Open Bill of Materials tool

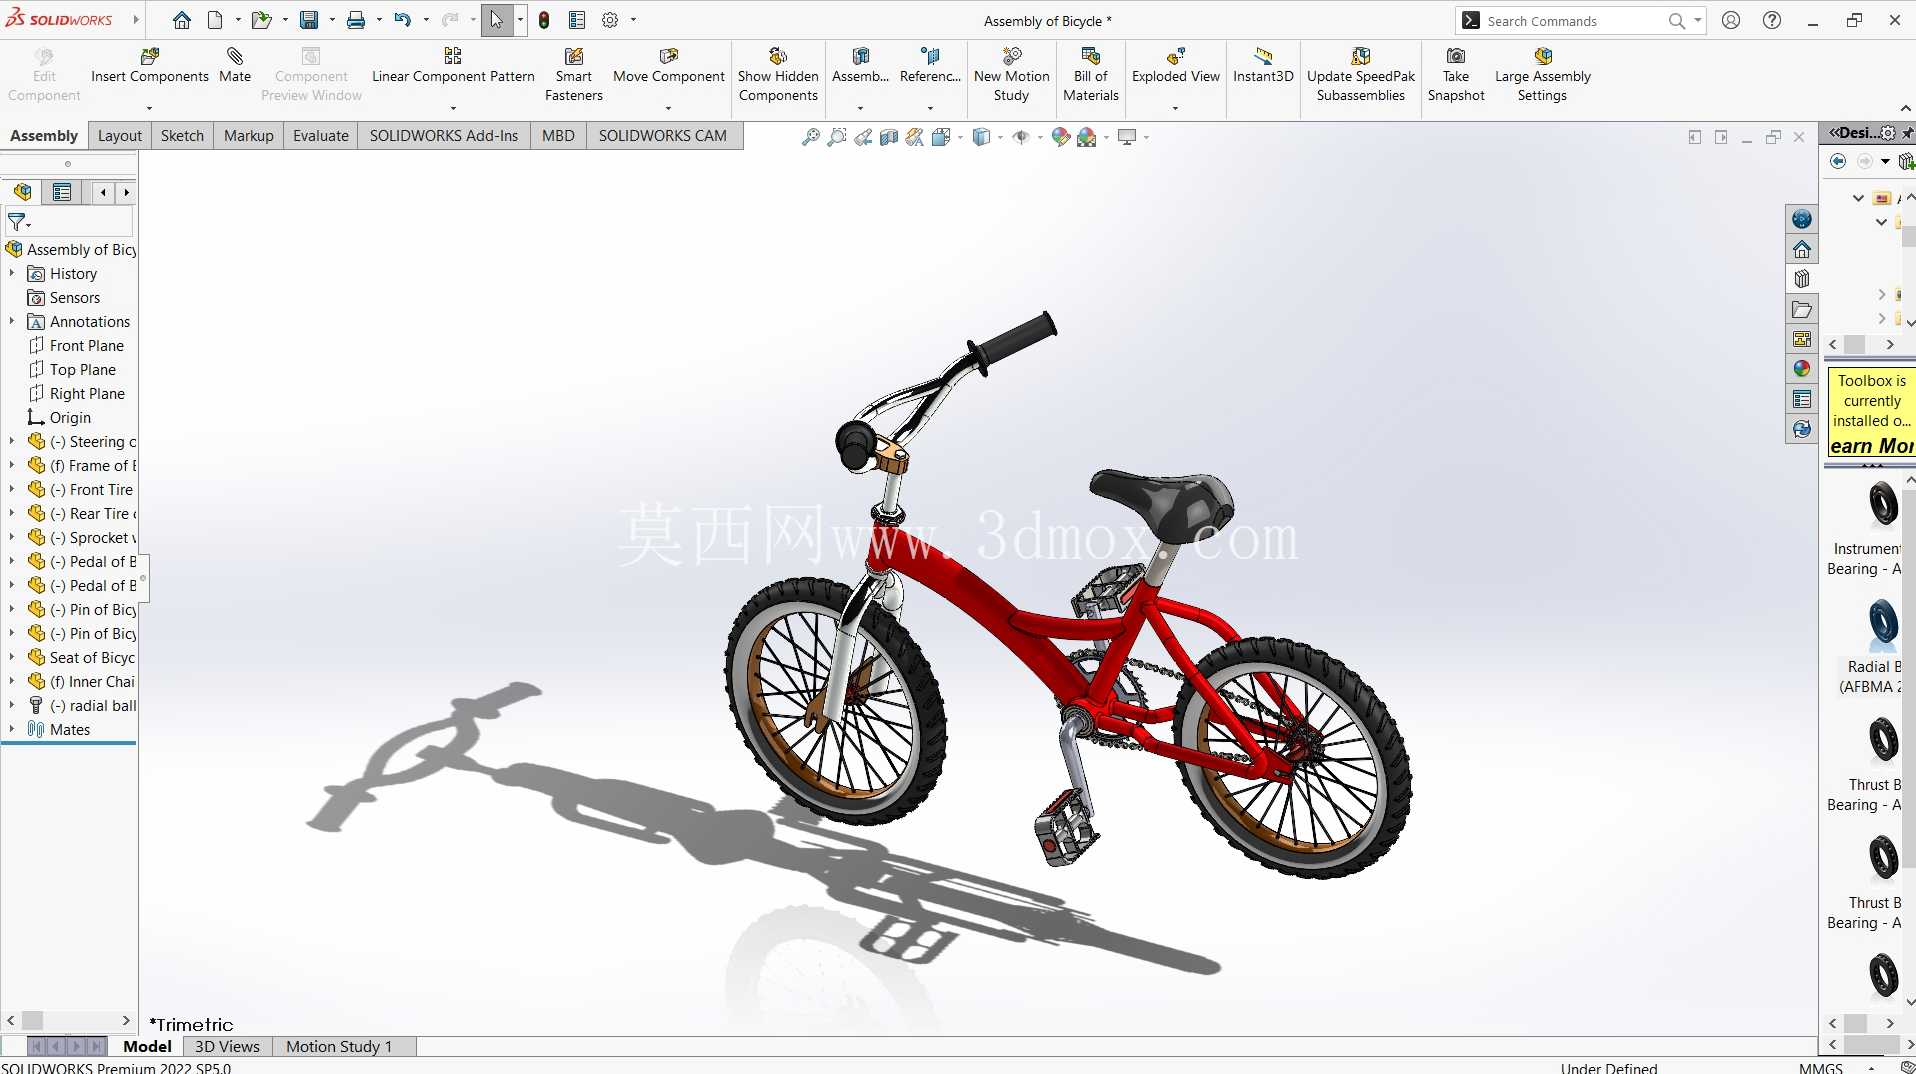pos(1091,75)
